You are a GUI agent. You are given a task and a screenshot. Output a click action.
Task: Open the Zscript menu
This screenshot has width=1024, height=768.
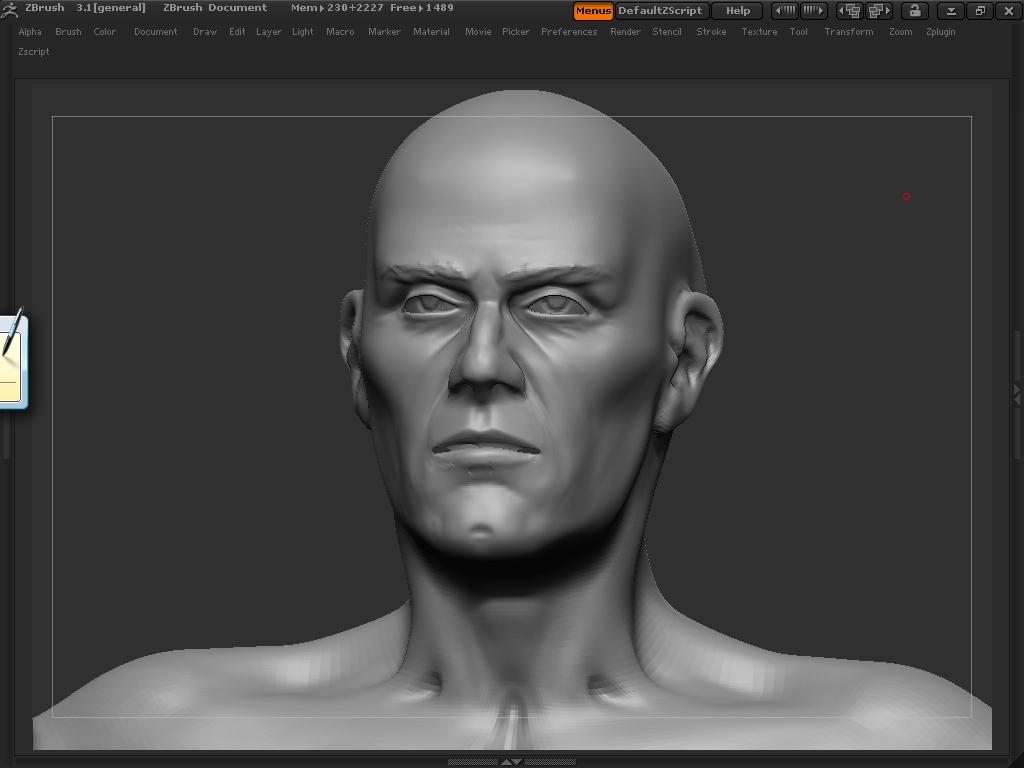34,52
